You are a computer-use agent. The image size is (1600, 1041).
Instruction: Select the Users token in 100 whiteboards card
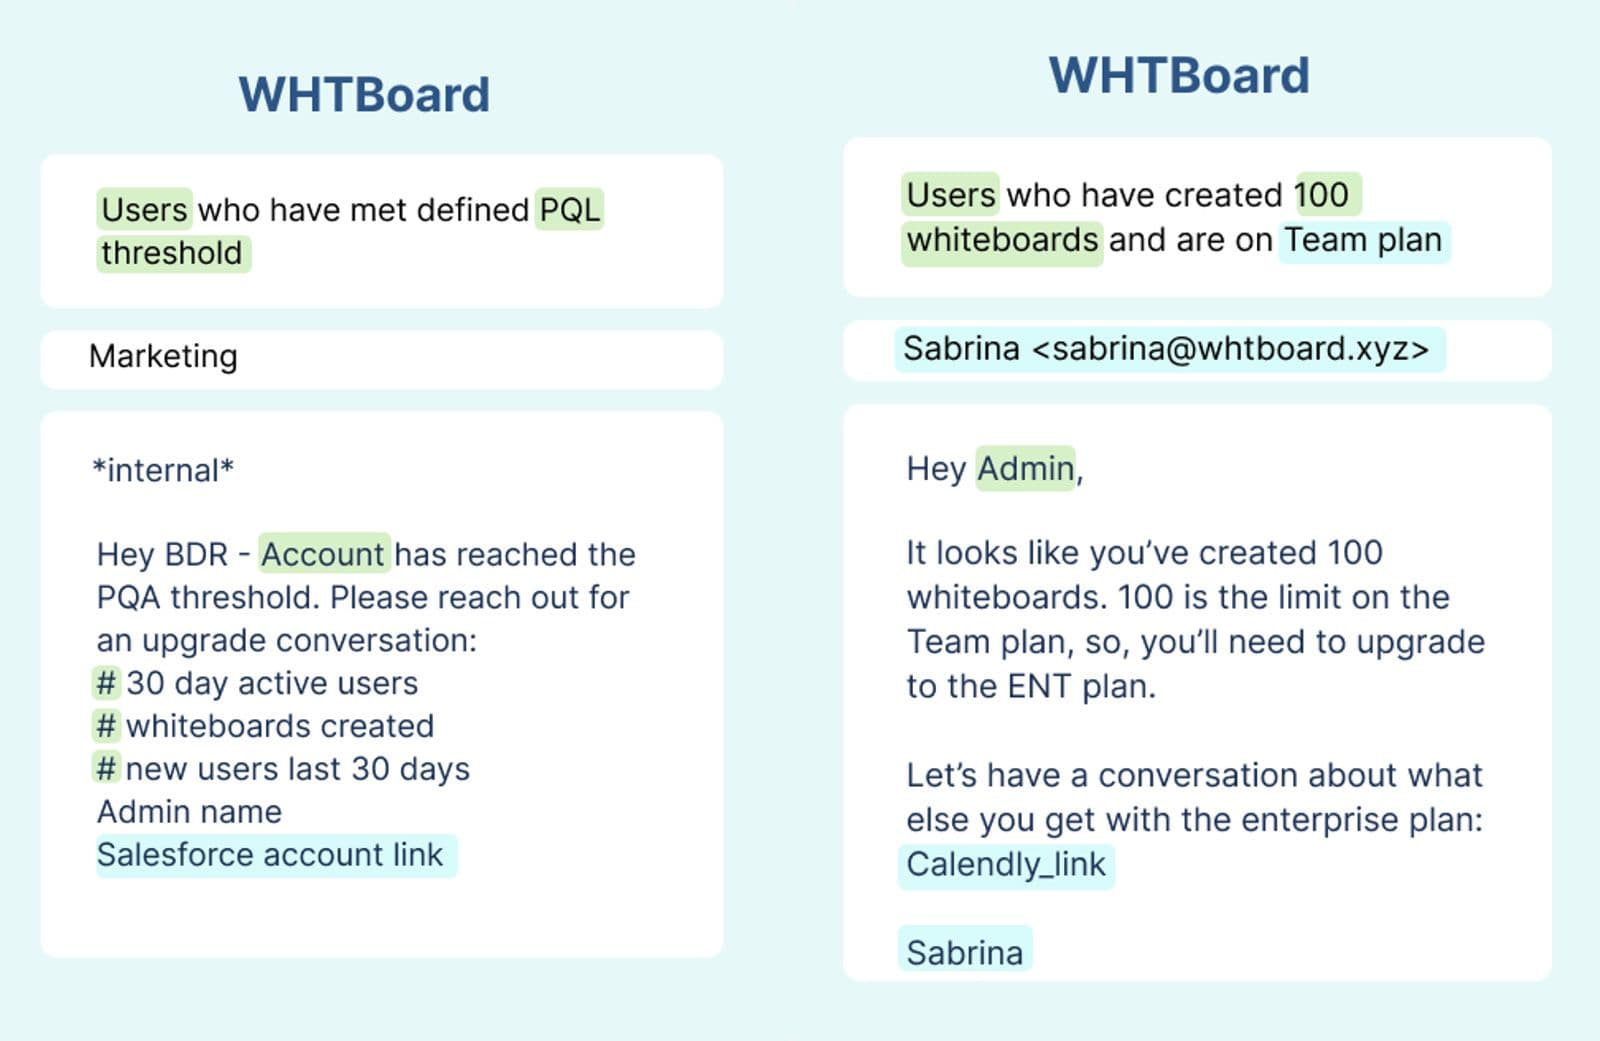pos(951,195)
